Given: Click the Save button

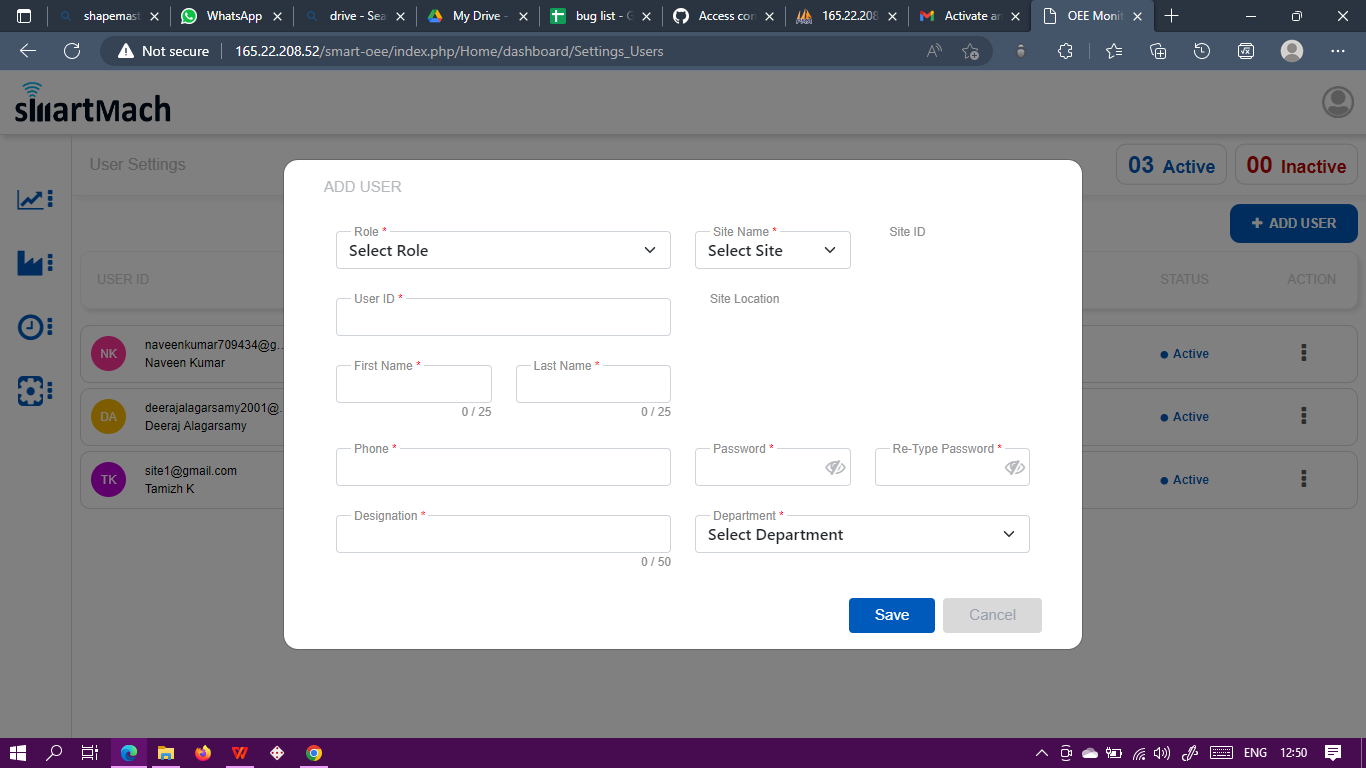Looking at the screenshot, I should coord(891,615).
